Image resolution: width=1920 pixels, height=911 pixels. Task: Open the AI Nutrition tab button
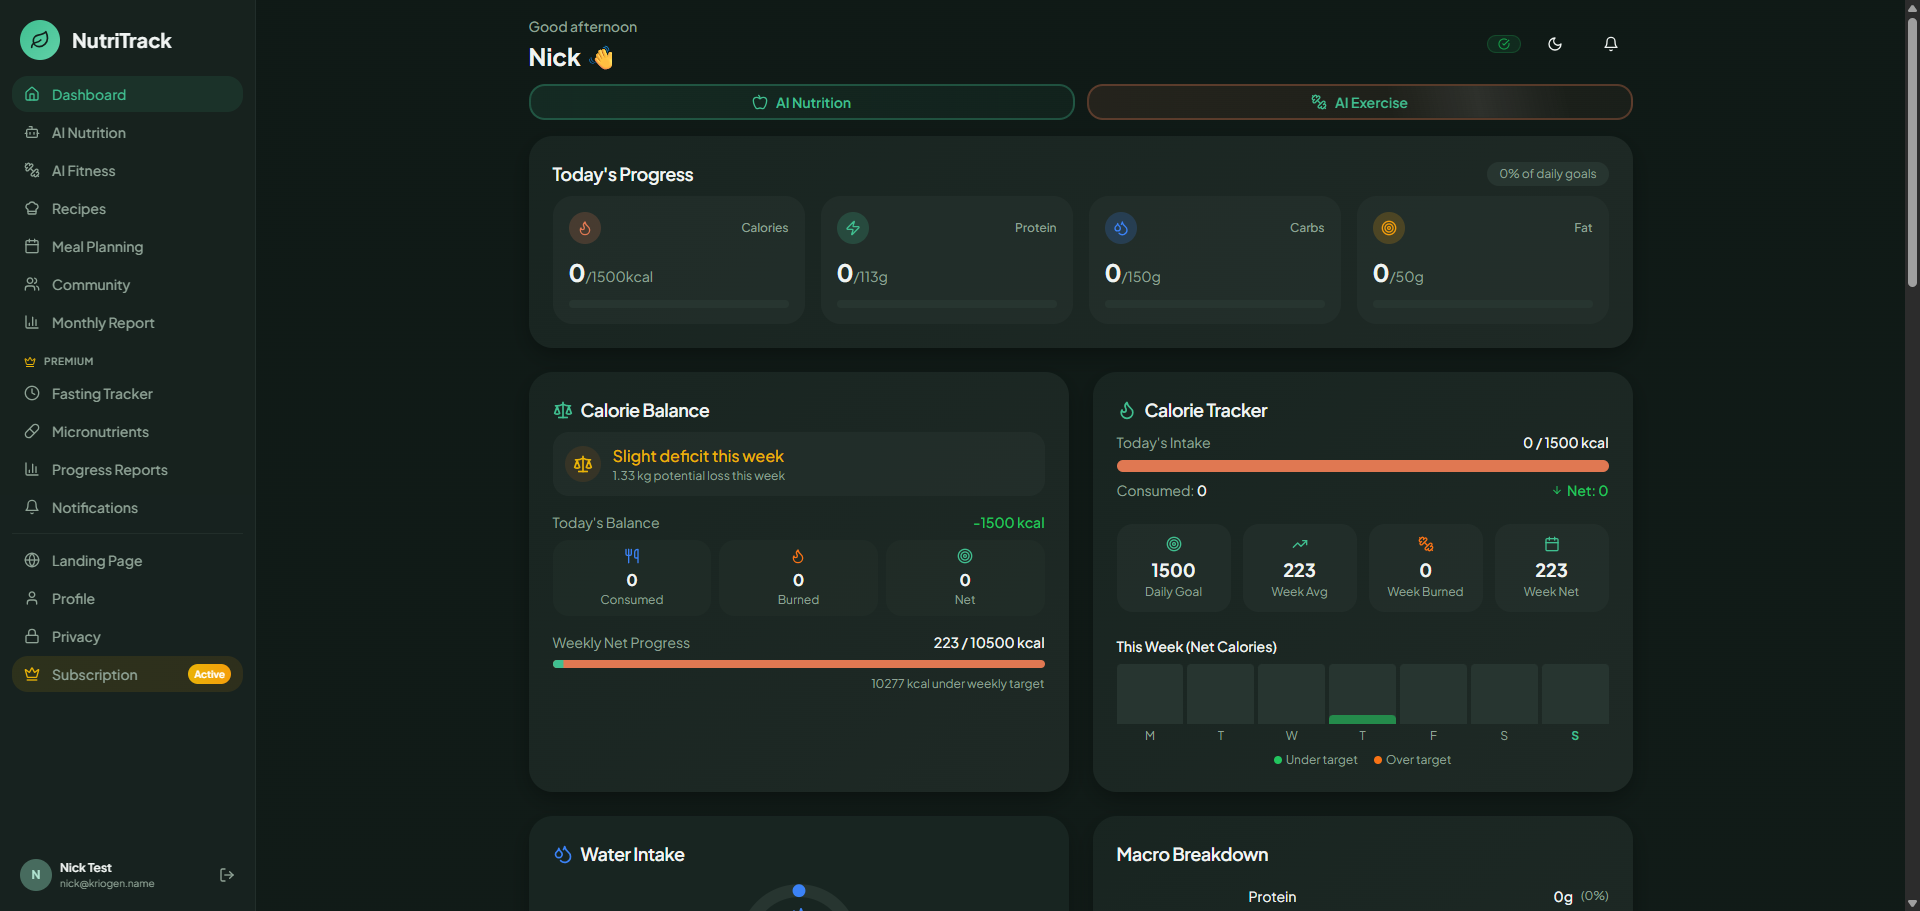[801, 102]
